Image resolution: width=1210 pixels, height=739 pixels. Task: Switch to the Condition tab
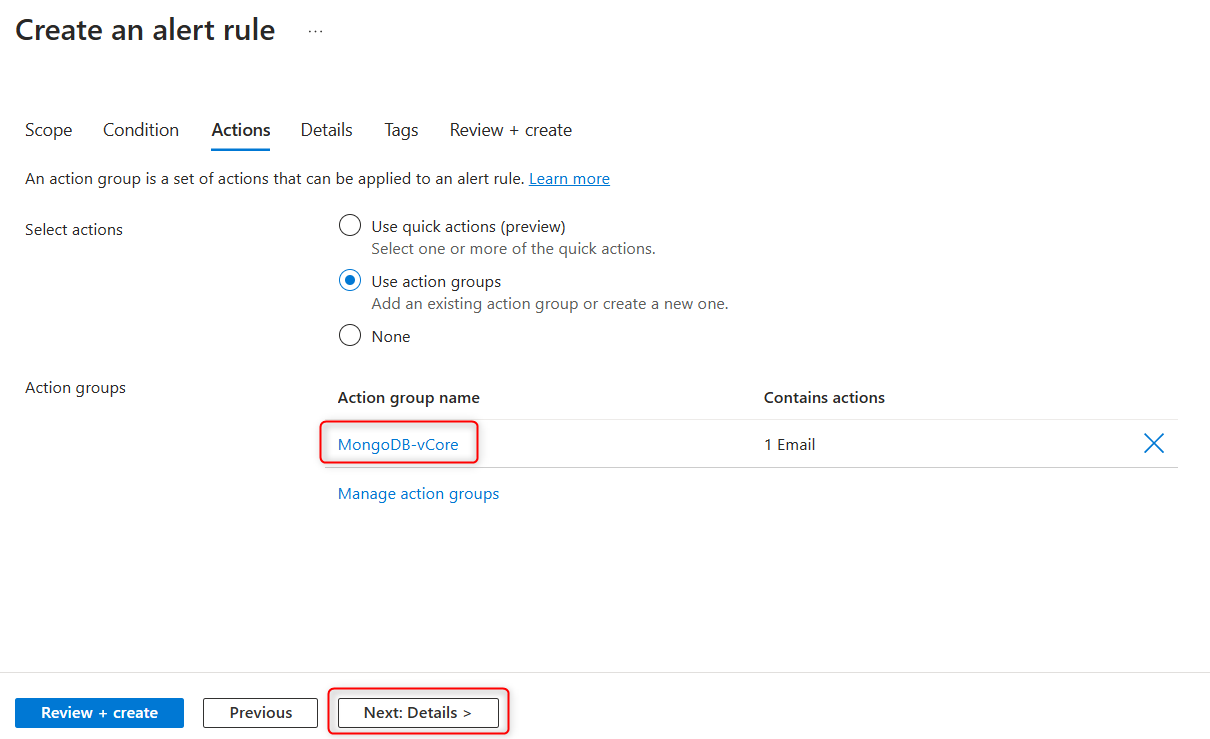click(140, 130)
